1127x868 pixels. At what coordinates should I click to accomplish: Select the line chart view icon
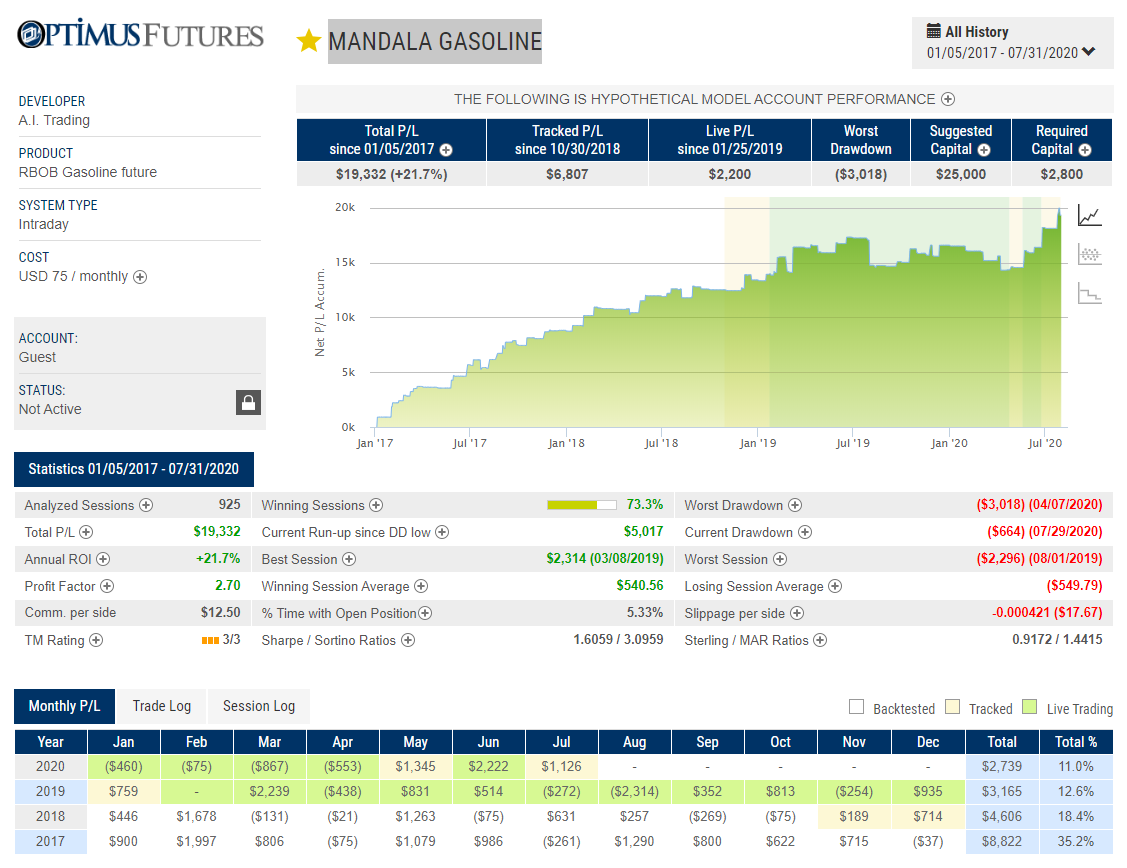(1090, 216)
